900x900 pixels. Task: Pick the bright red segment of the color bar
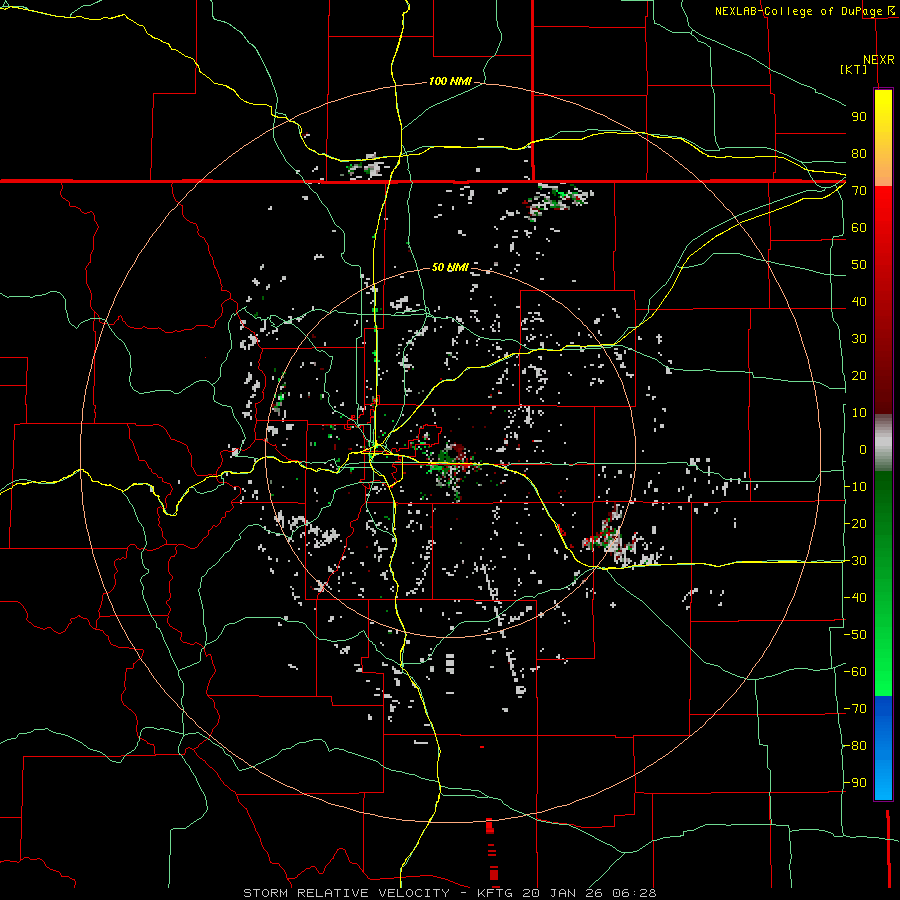883,205
